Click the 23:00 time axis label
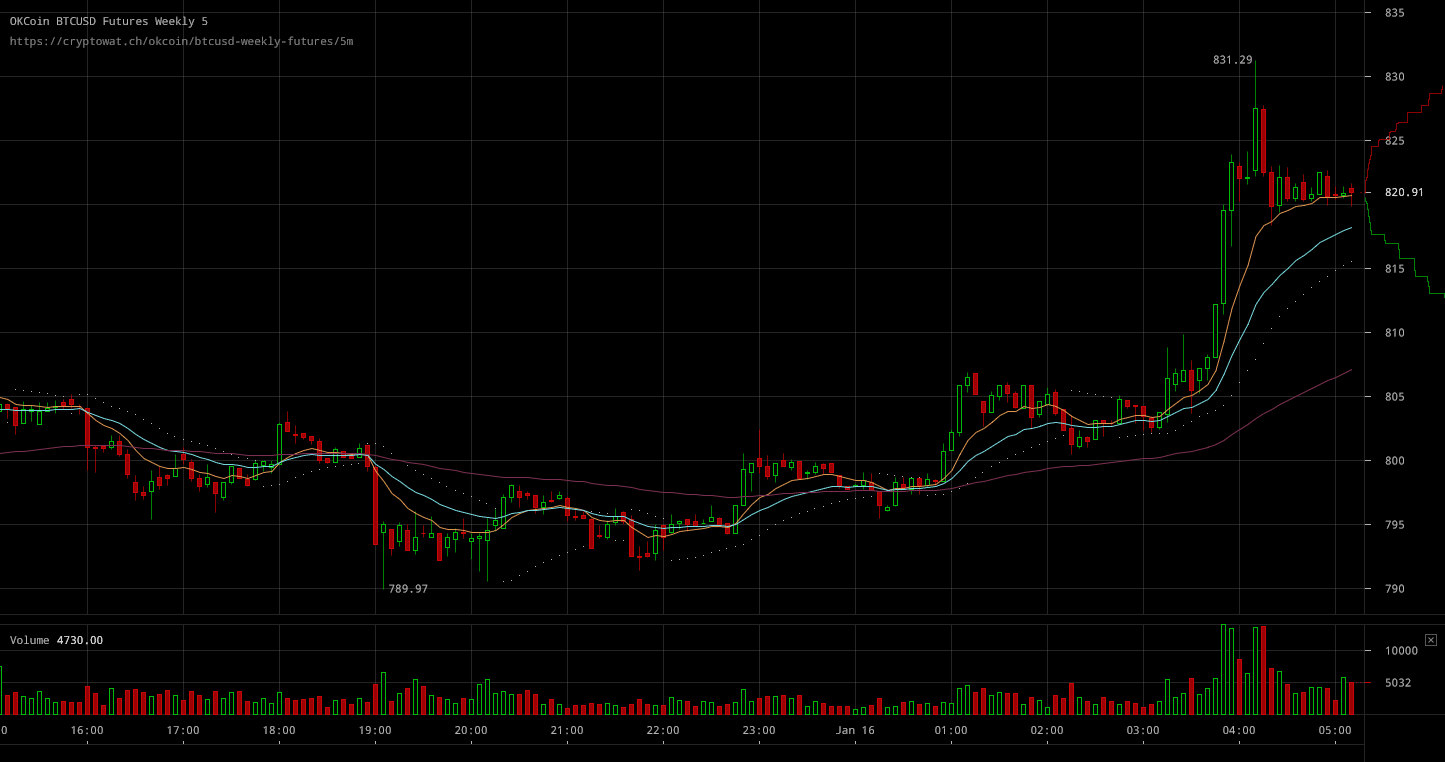The image size is (1445, 762). click(759, 731)
